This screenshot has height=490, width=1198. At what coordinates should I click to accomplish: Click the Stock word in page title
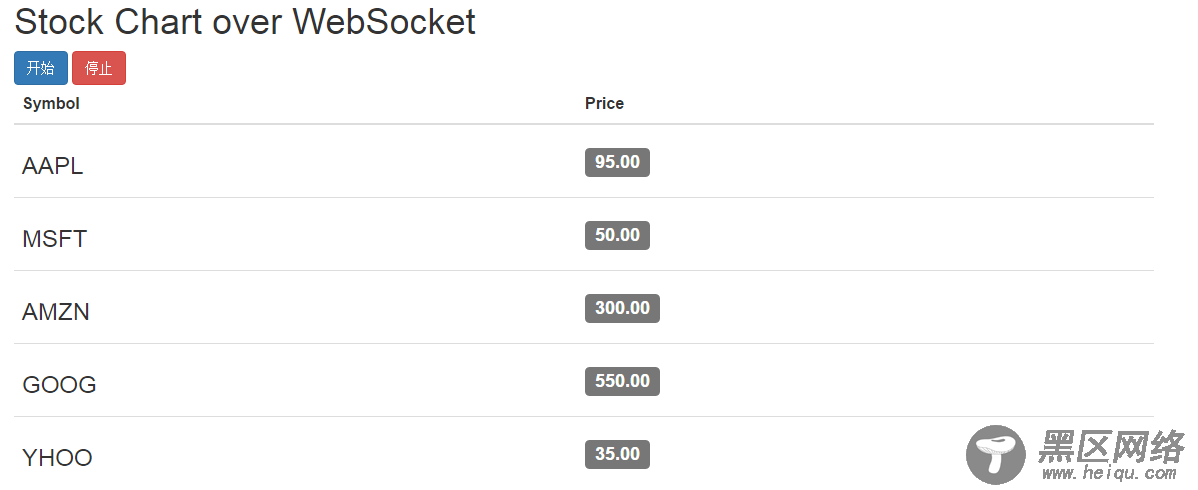(59, 21)
